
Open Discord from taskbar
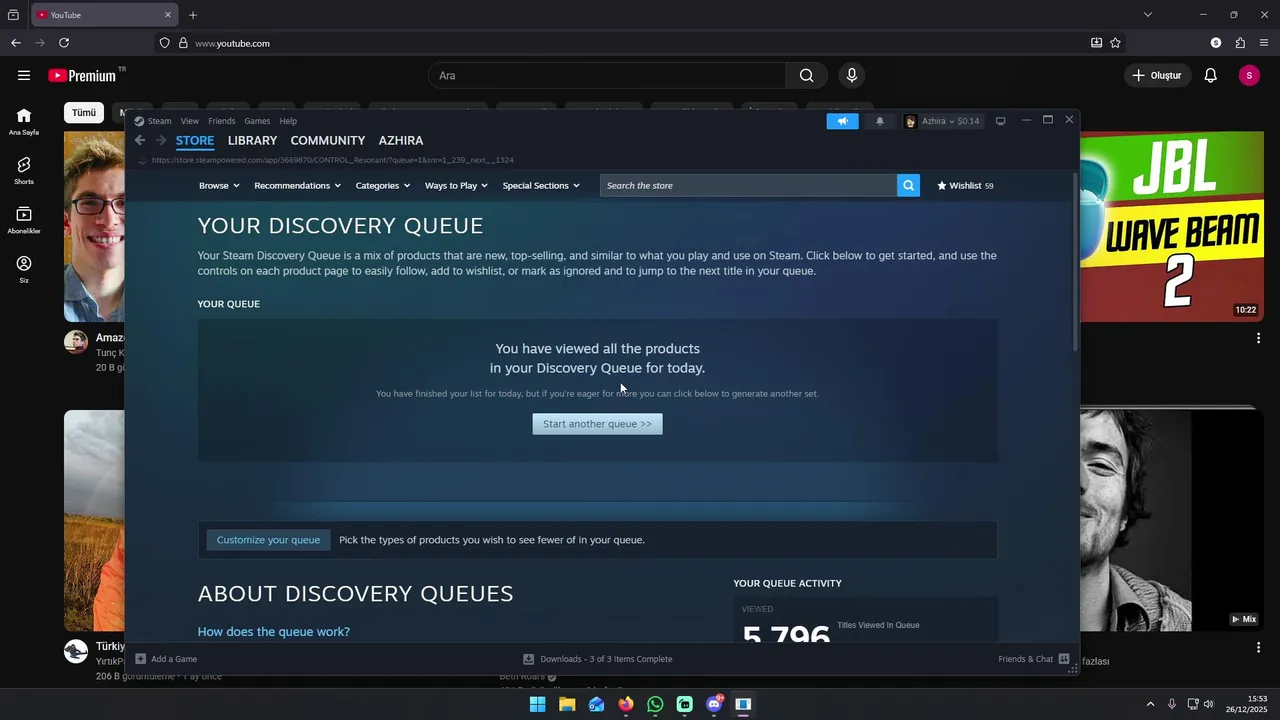(714, 704)
